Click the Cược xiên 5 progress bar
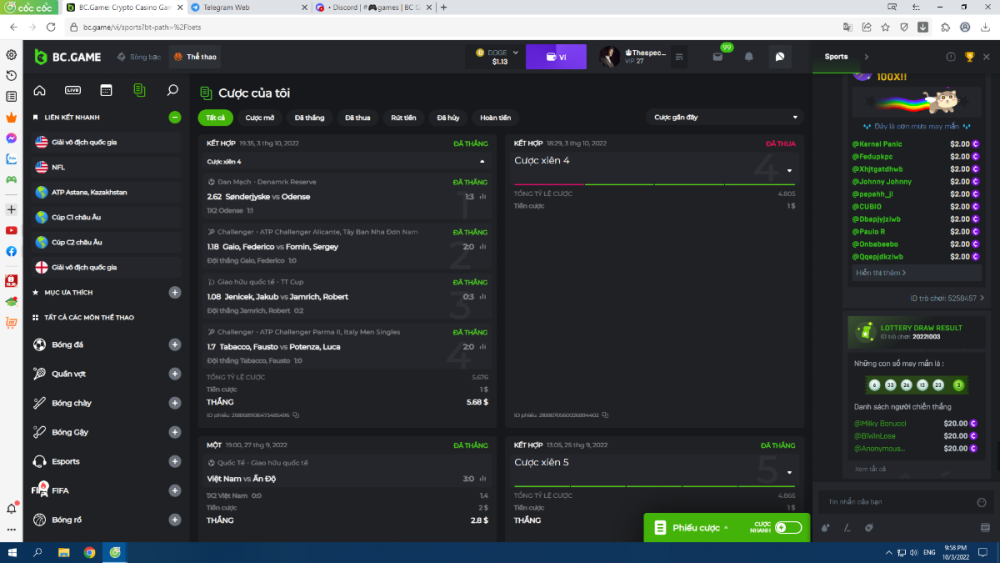Viewport: 1000px width, 563px height. (x=654, y=485)
